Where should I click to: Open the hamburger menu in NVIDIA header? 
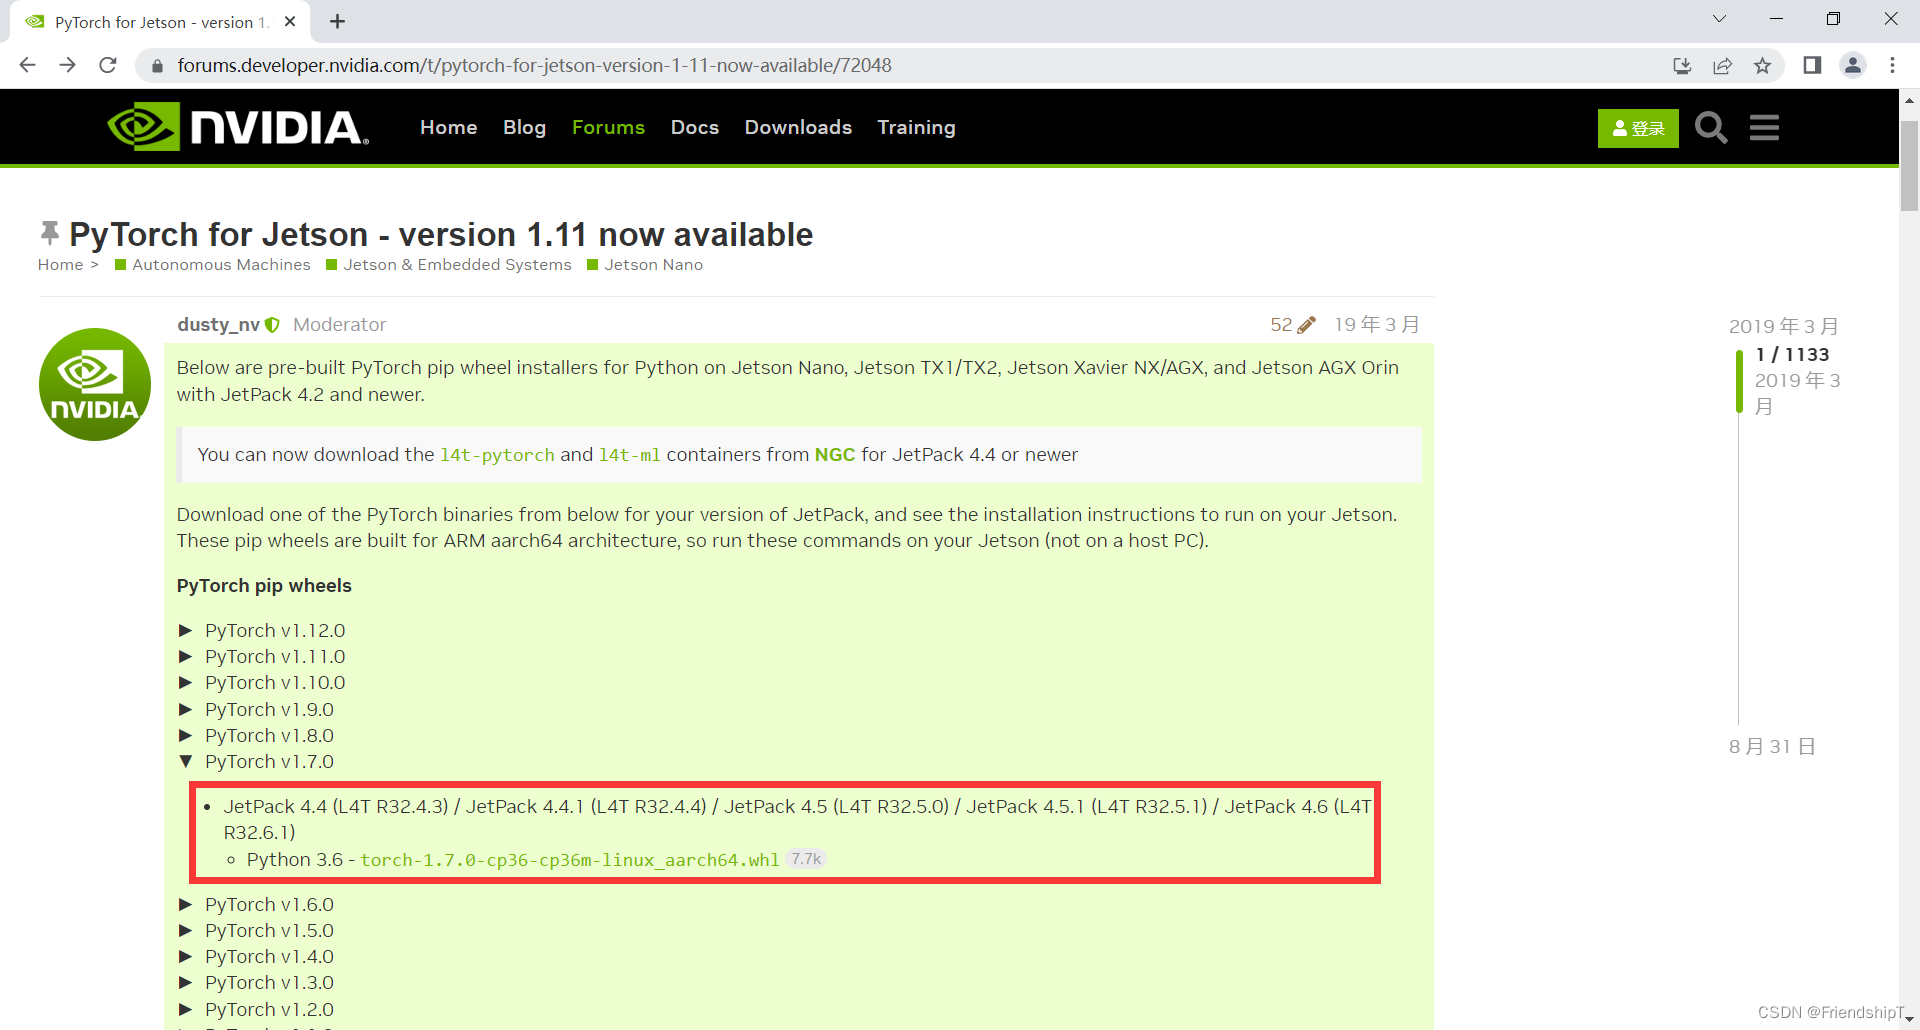click(x=1764, y=128)
